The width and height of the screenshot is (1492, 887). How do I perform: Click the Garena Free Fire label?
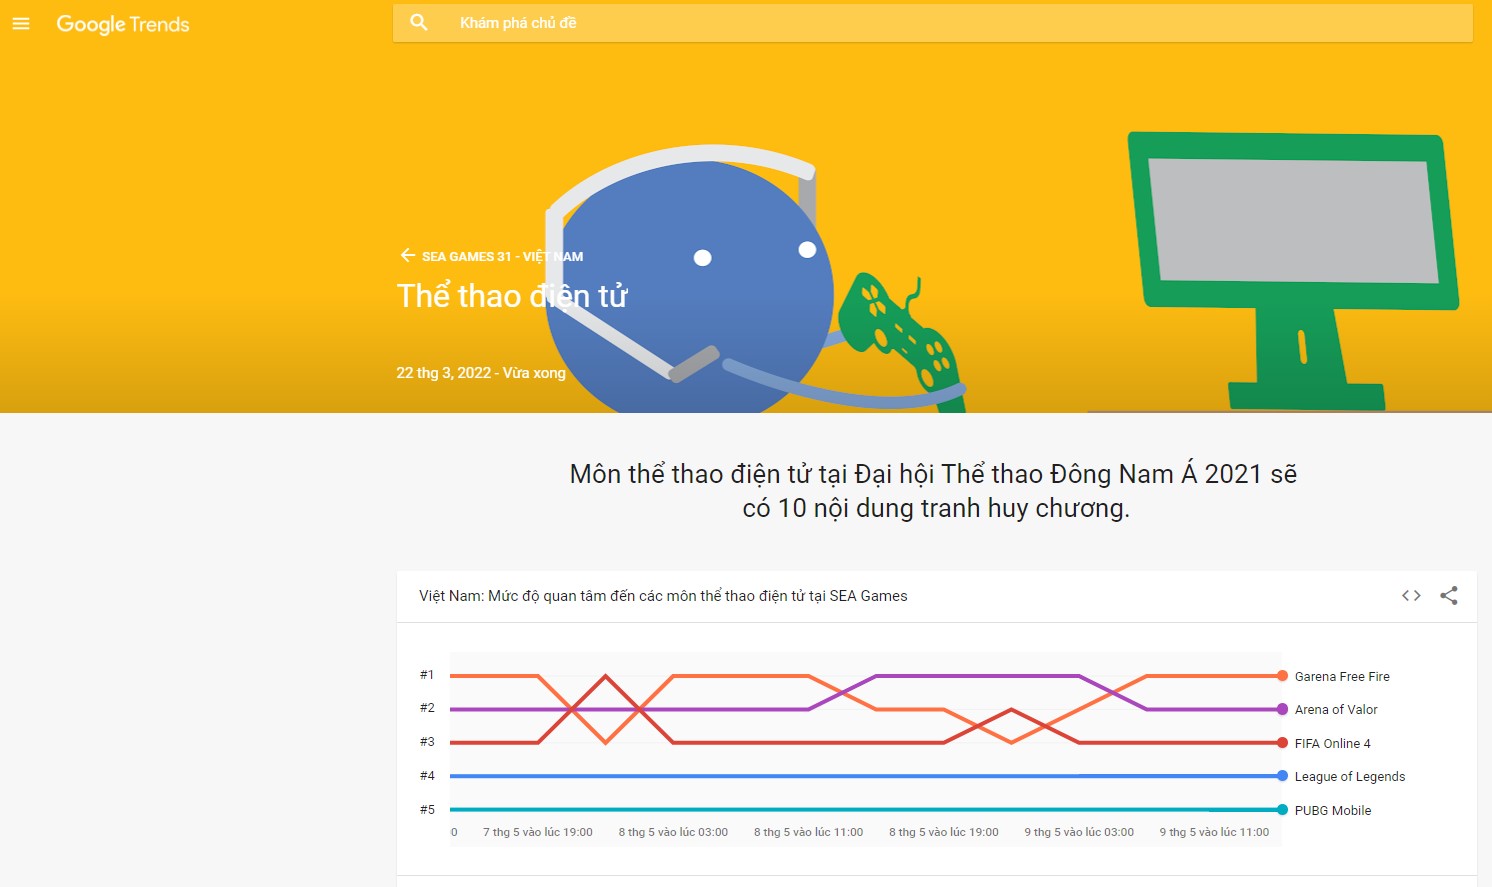pos(1342,677)
